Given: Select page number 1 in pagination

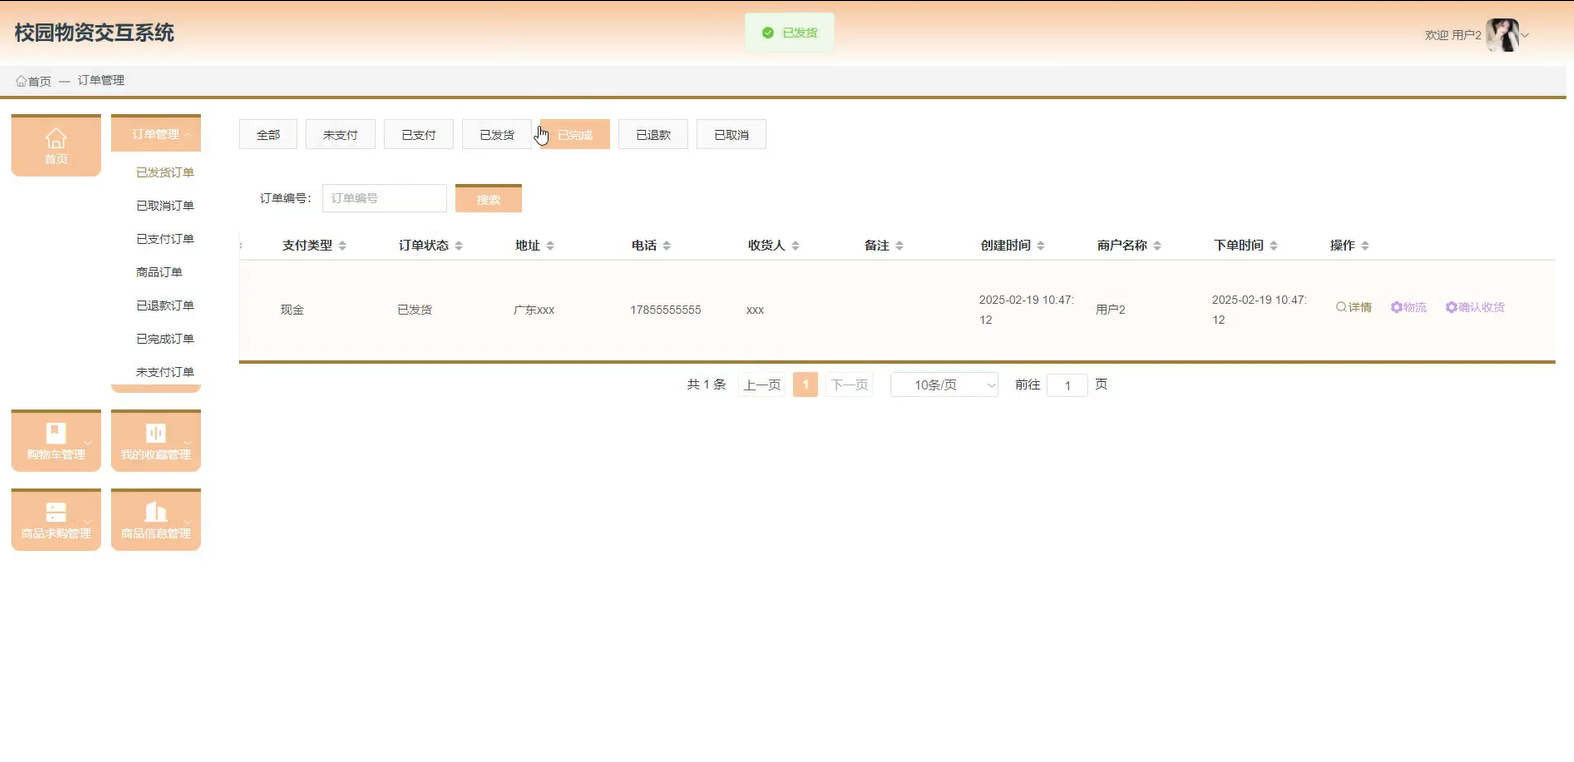Looking at the screenshot, I should tap(805, 385).
